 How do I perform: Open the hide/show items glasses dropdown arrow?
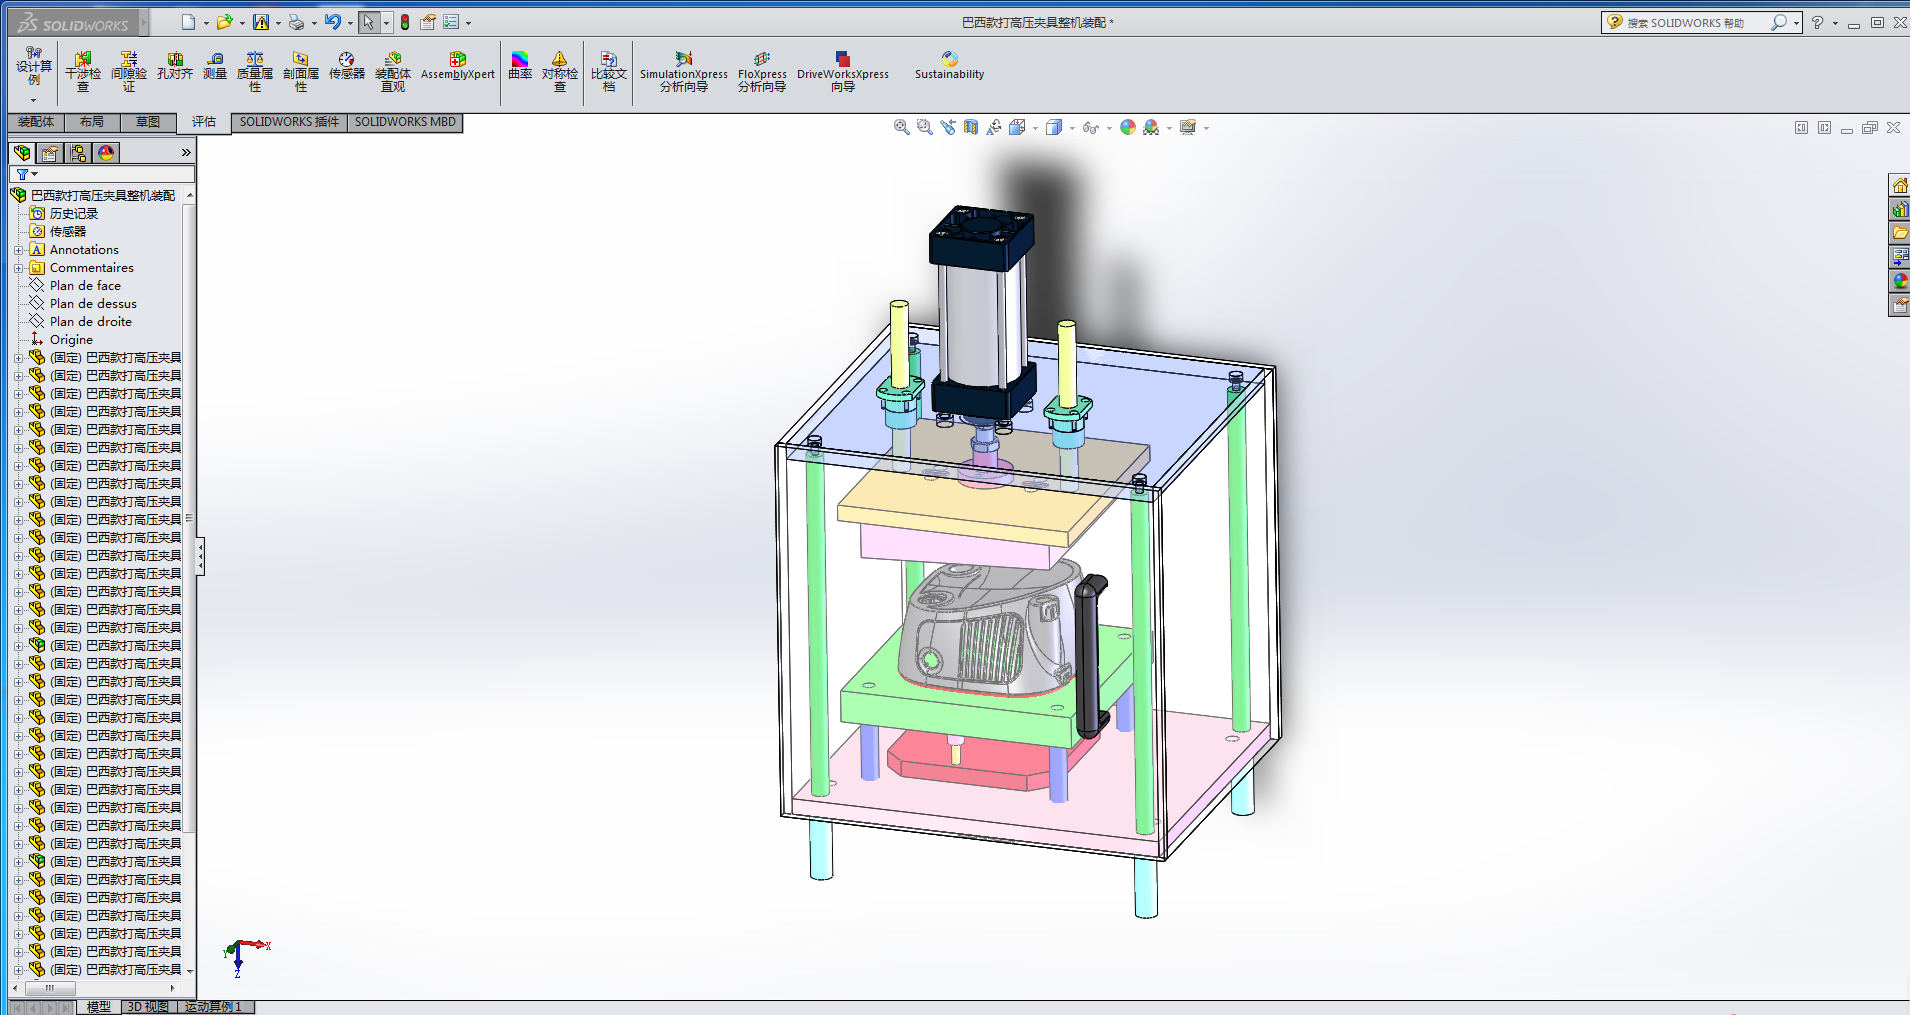[x=1109, y=128]
